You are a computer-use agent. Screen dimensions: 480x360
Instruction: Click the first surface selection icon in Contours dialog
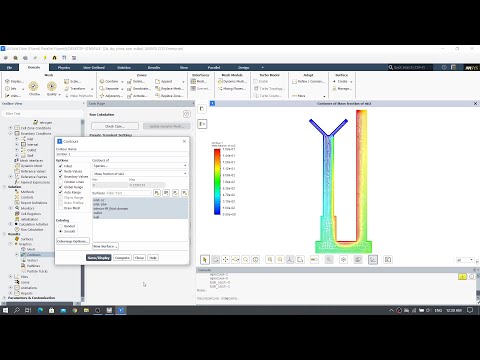click(157, 193)
